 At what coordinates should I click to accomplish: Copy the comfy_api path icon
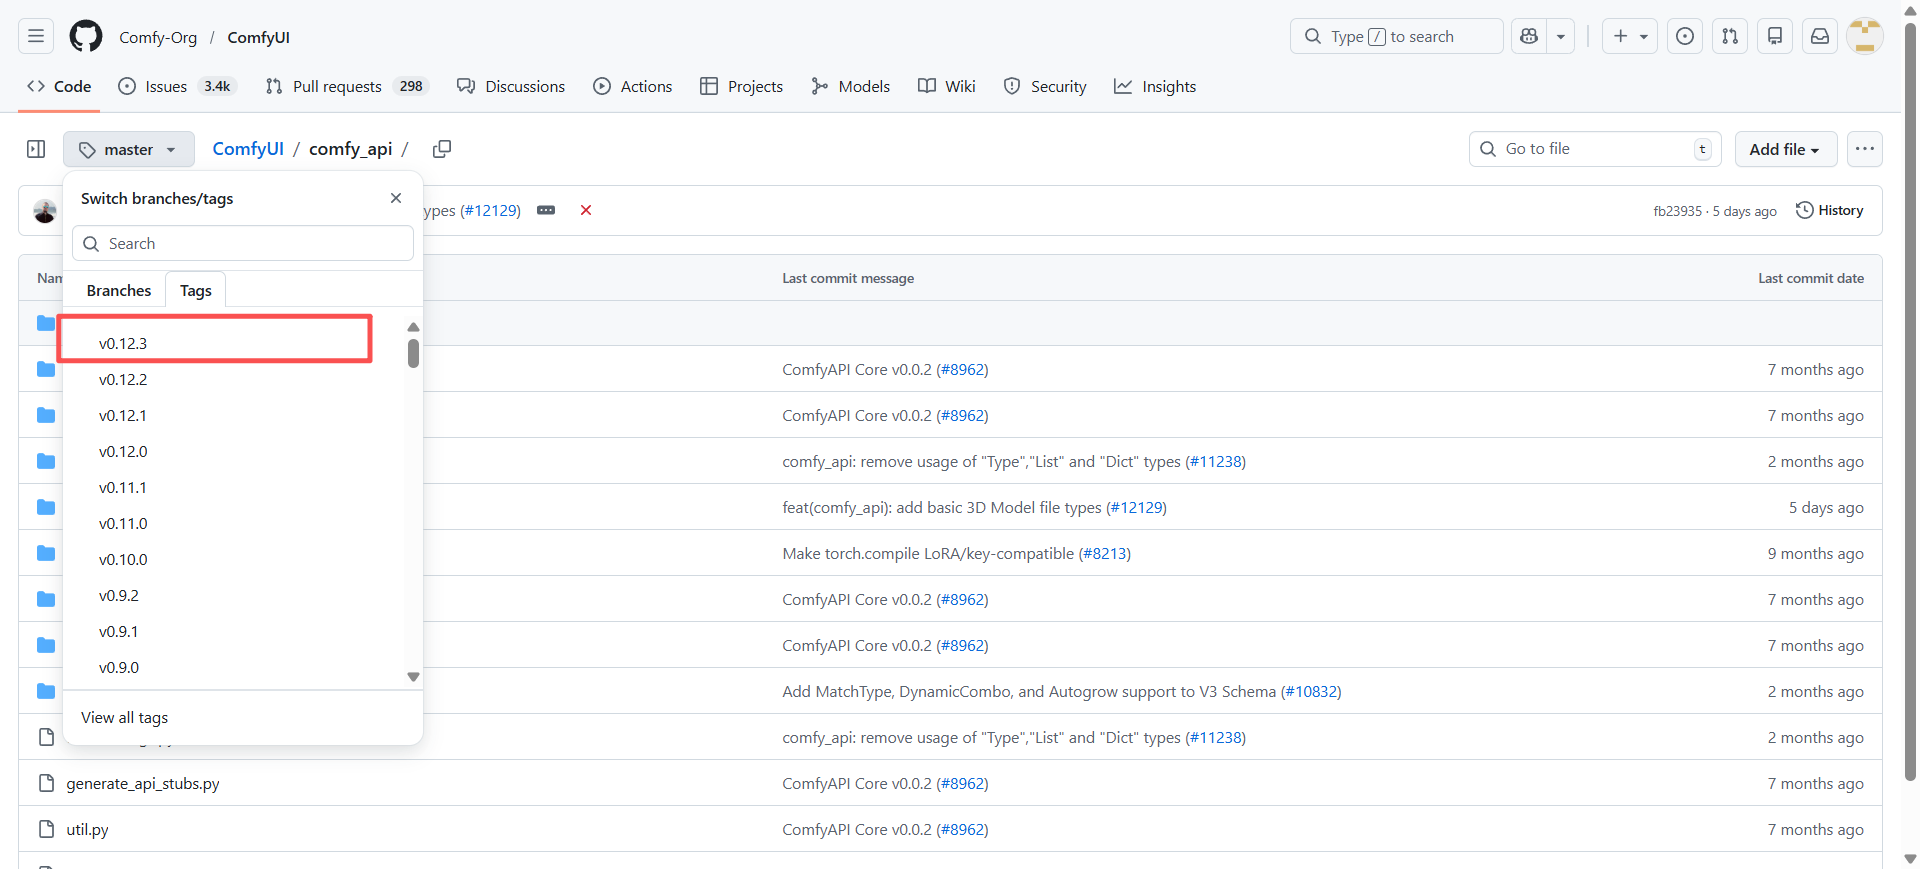pyautogui.click(x=441, y=149)
